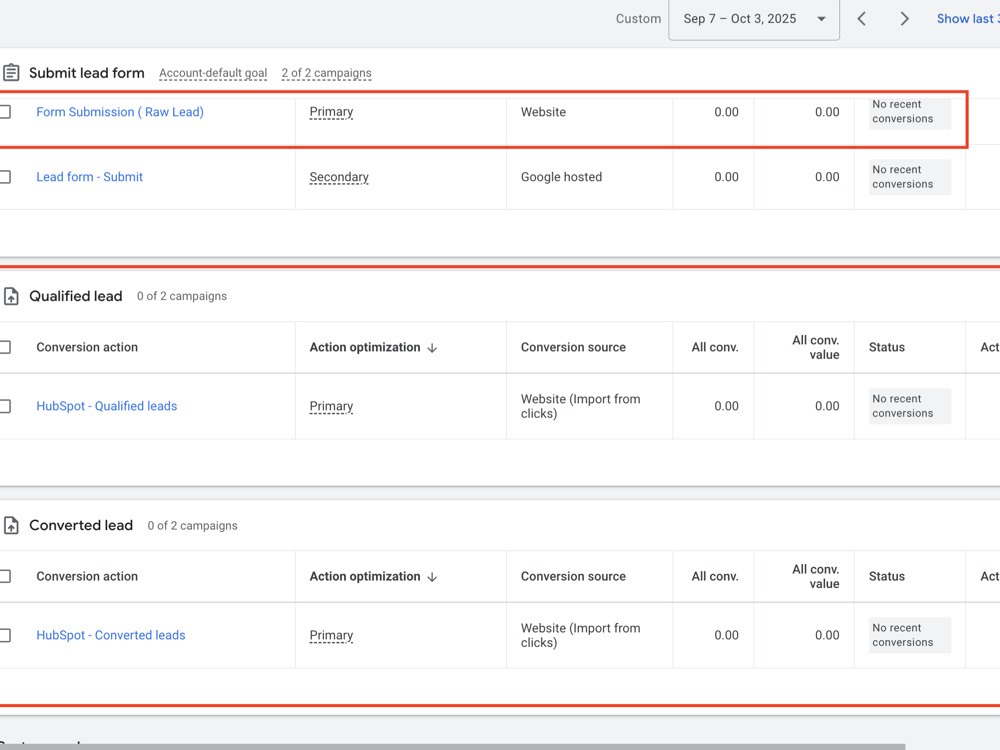
Task: Click No recent conversions status for HubSpot - Converted leads
Action: (909, 635)
